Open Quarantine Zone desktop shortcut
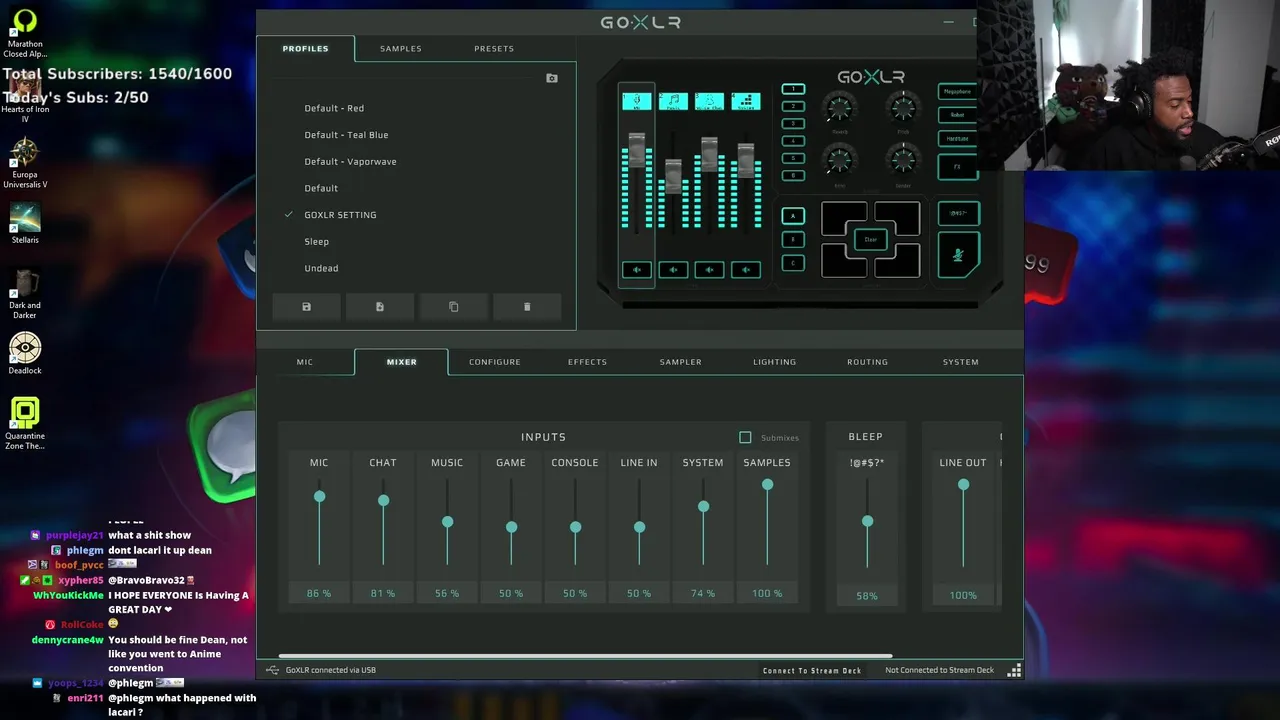Viewport: 1280px width, 720px height. 25,424
